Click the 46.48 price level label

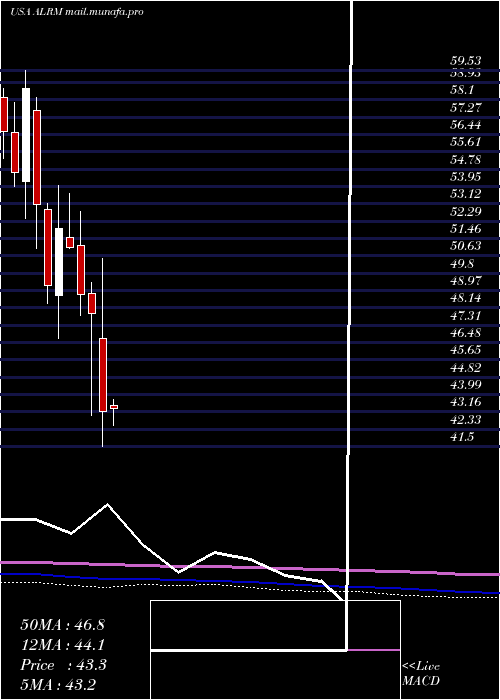click(x=465, y=333)
